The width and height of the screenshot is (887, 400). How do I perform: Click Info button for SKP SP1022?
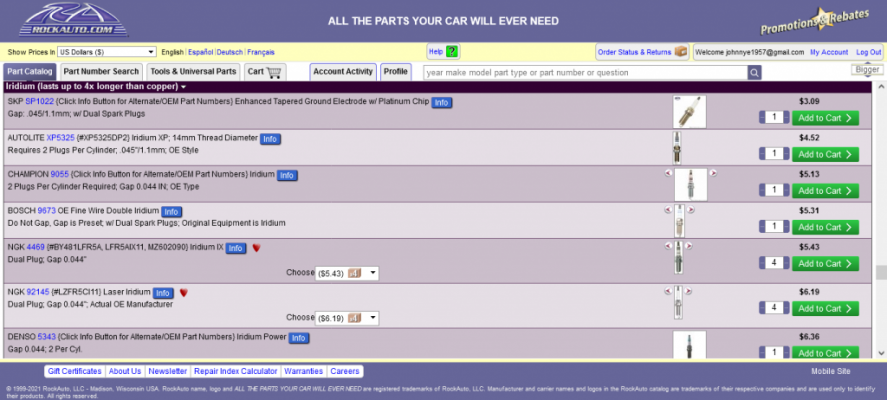click(442, 102)
